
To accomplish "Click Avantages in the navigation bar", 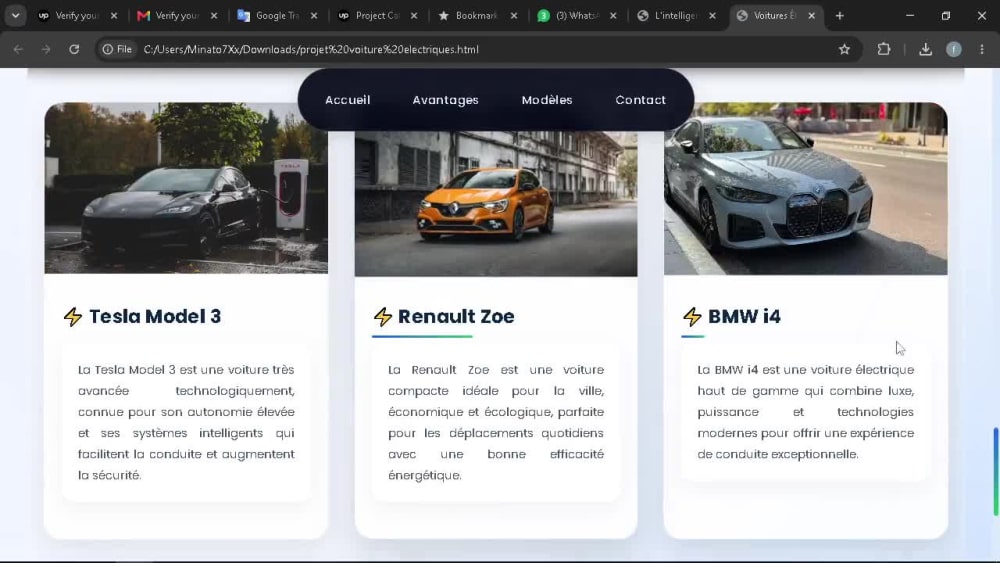I will click(x=445, y=100).
